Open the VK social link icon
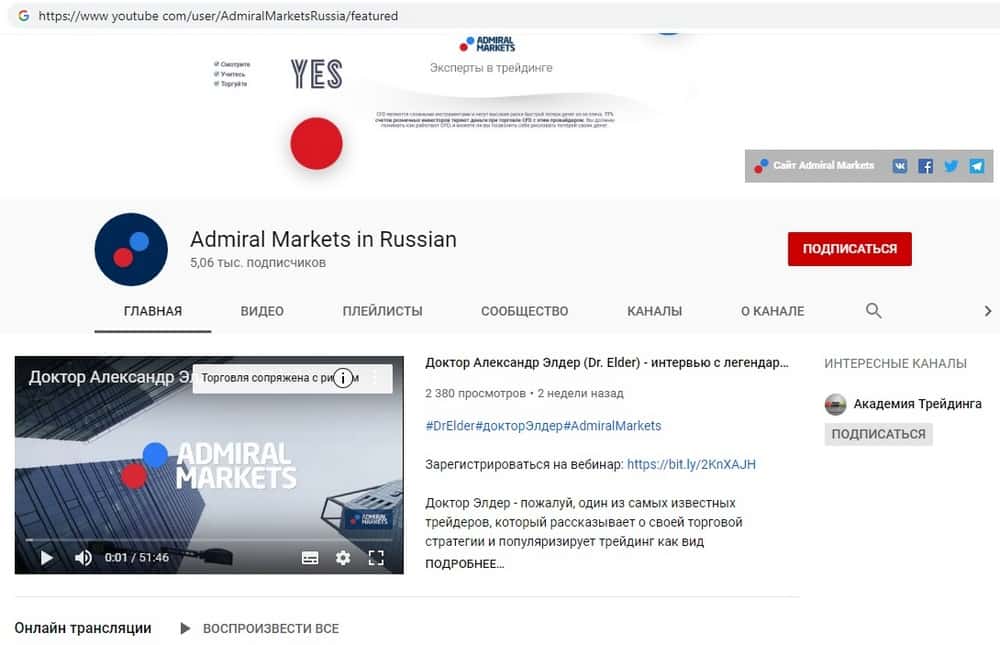 (899, 166)
